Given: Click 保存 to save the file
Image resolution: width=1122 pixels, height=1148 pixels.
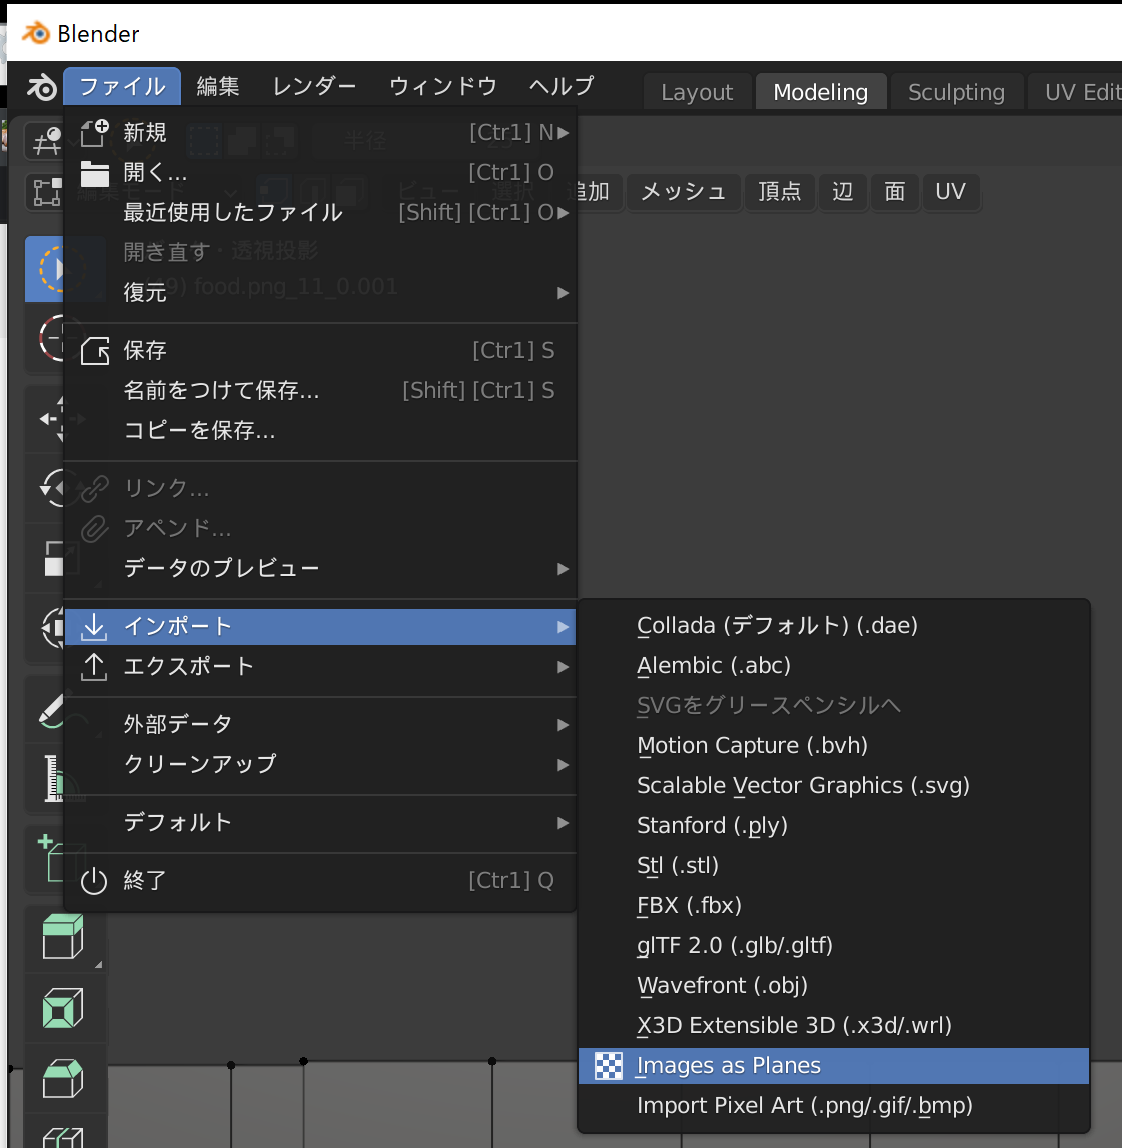Looking at the screenshot, I should coord(321,351).
